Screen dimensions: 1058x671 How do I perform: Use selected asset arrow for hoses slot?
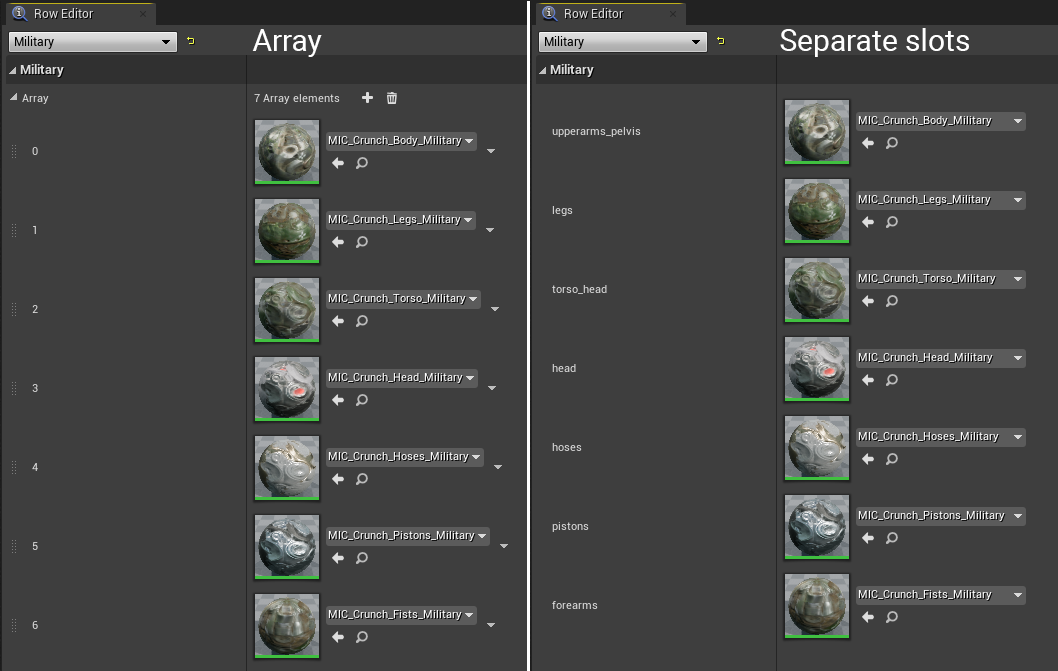click(x=868, y=459)
